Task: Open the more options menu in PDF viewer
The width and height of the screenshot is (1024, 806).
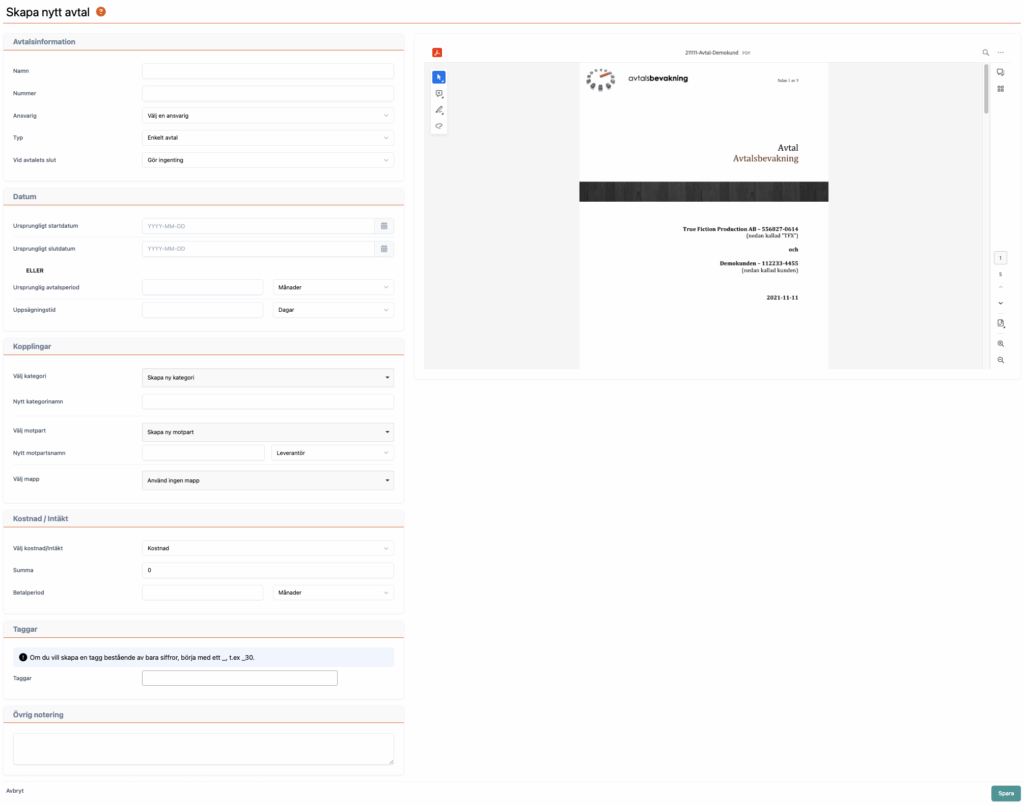Action: click(1001, 52)
